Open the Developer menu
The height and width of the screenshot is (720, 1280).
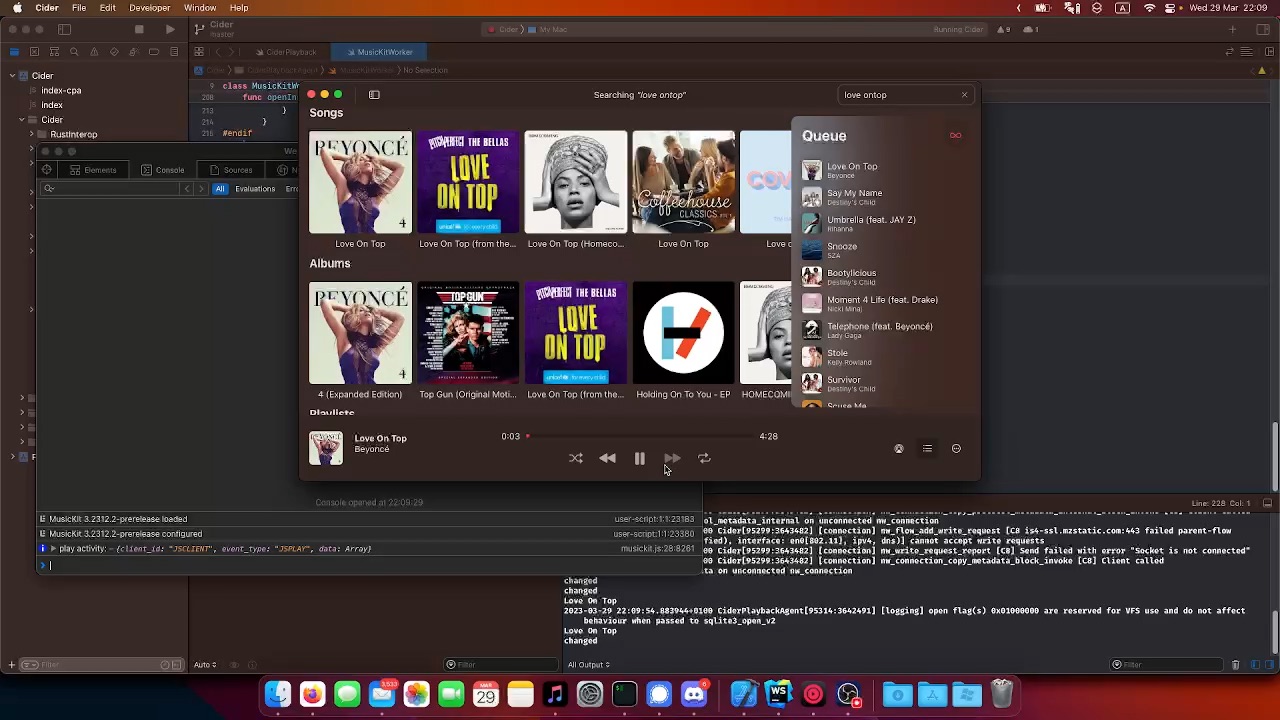(x=150, y=8)
